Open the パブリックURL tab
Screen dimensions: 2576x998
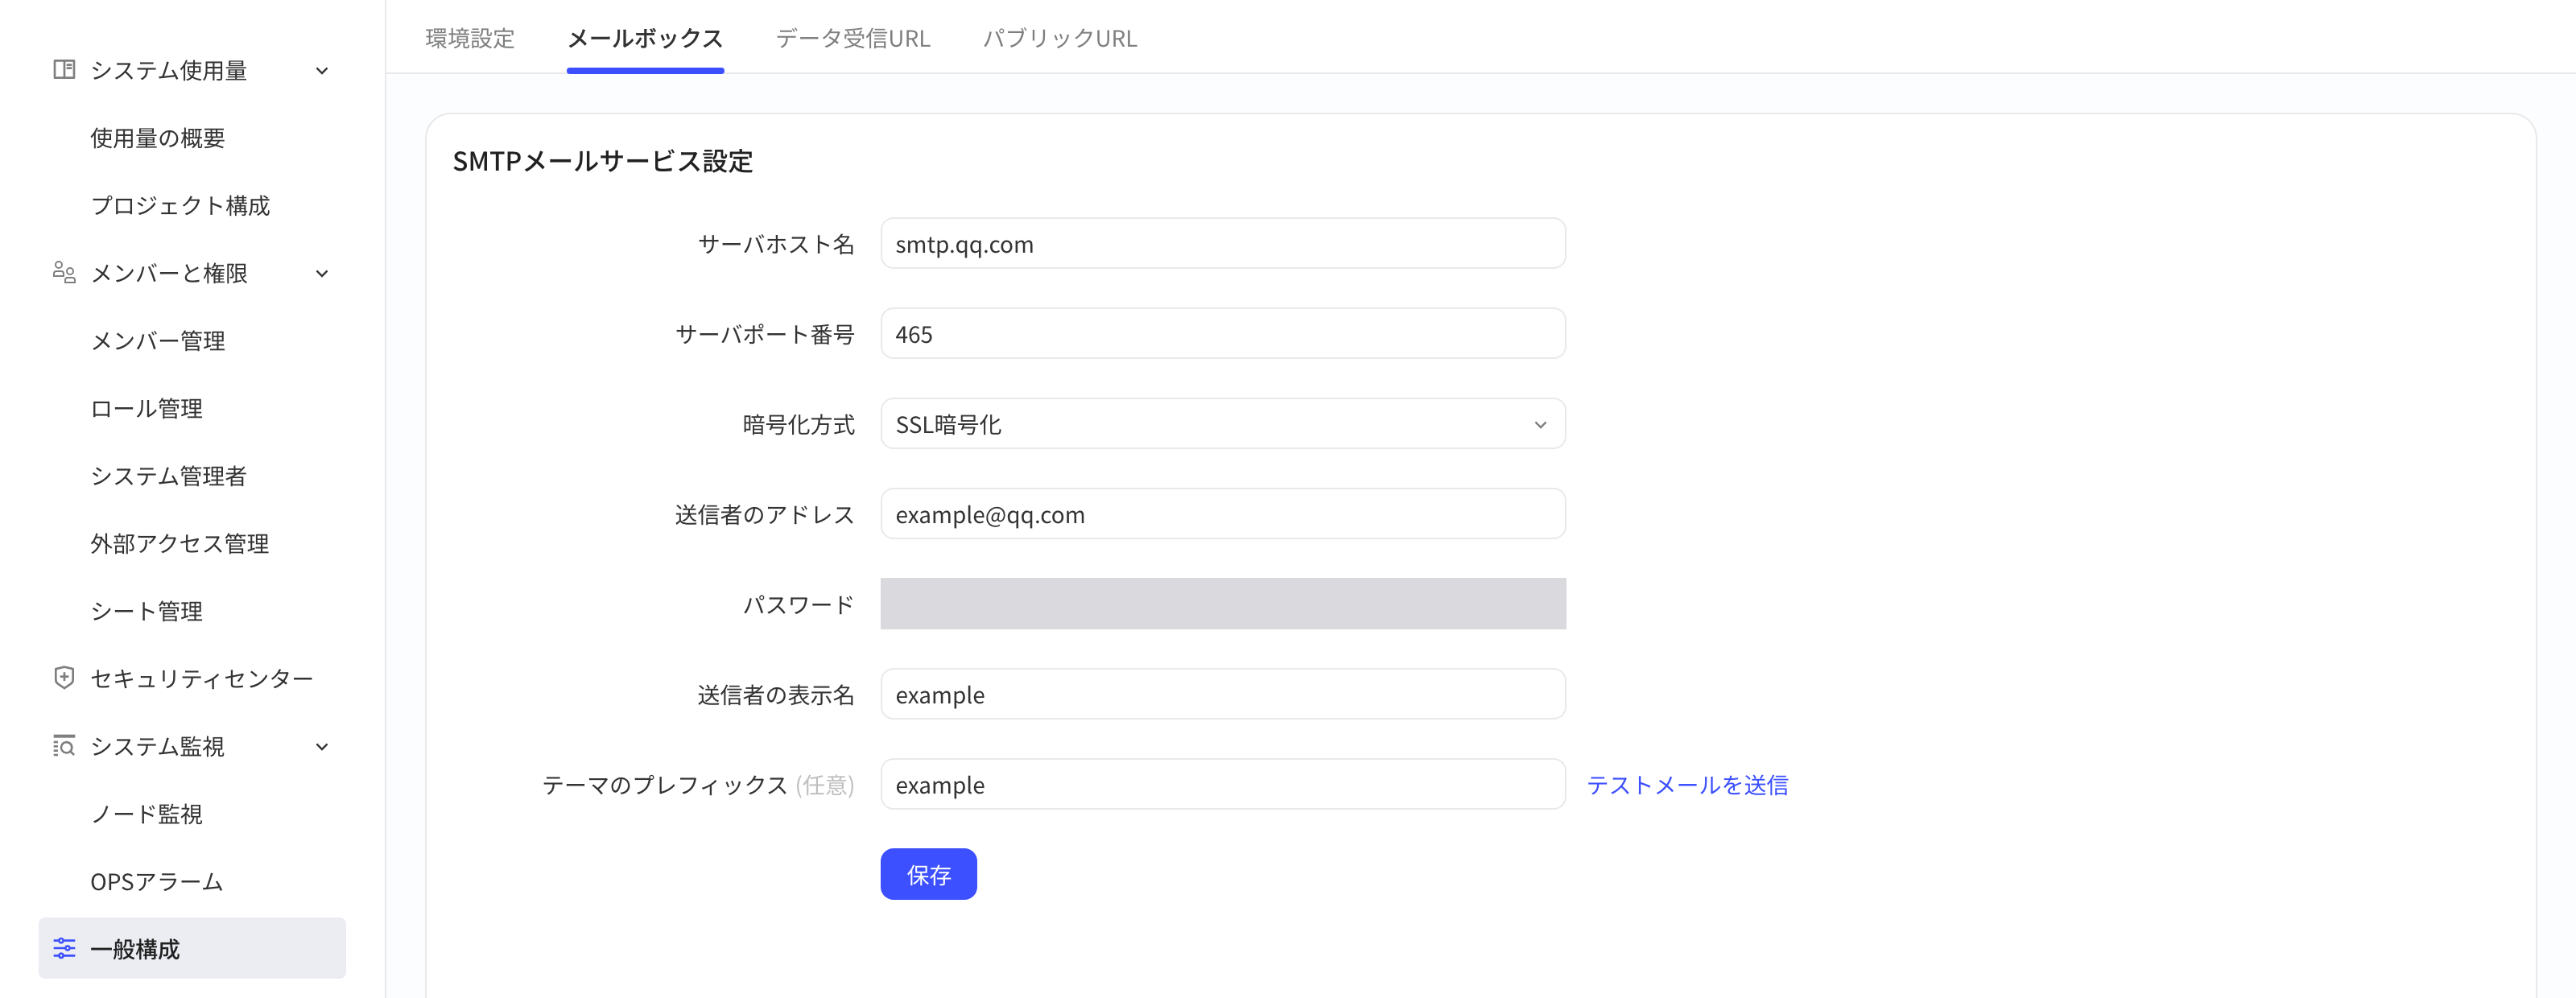point(1060,38)
